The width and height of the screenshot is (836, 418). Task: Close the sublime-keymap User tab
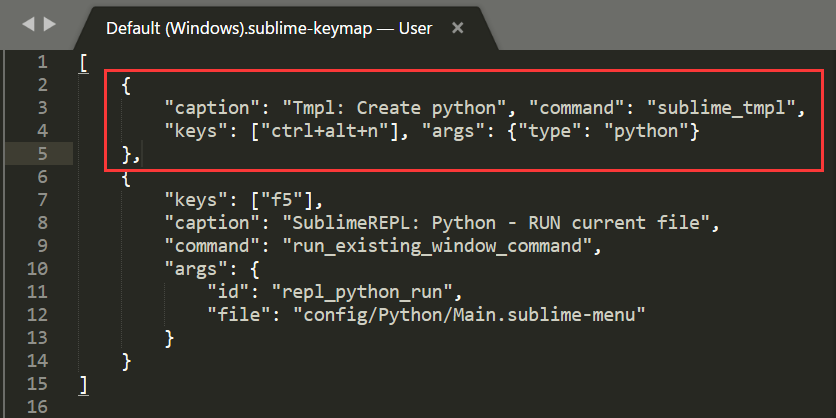(457, 28)
